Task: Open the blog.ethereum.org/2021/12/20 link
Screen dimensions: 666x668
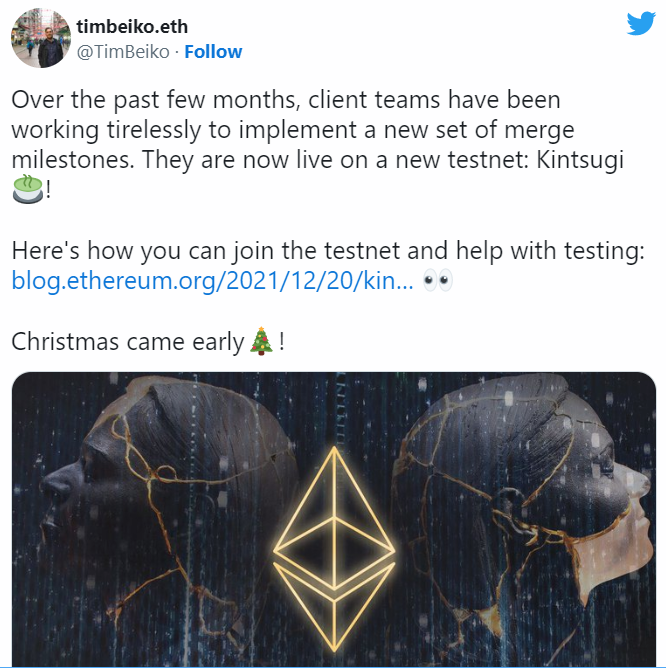Action: pos(212,281)
